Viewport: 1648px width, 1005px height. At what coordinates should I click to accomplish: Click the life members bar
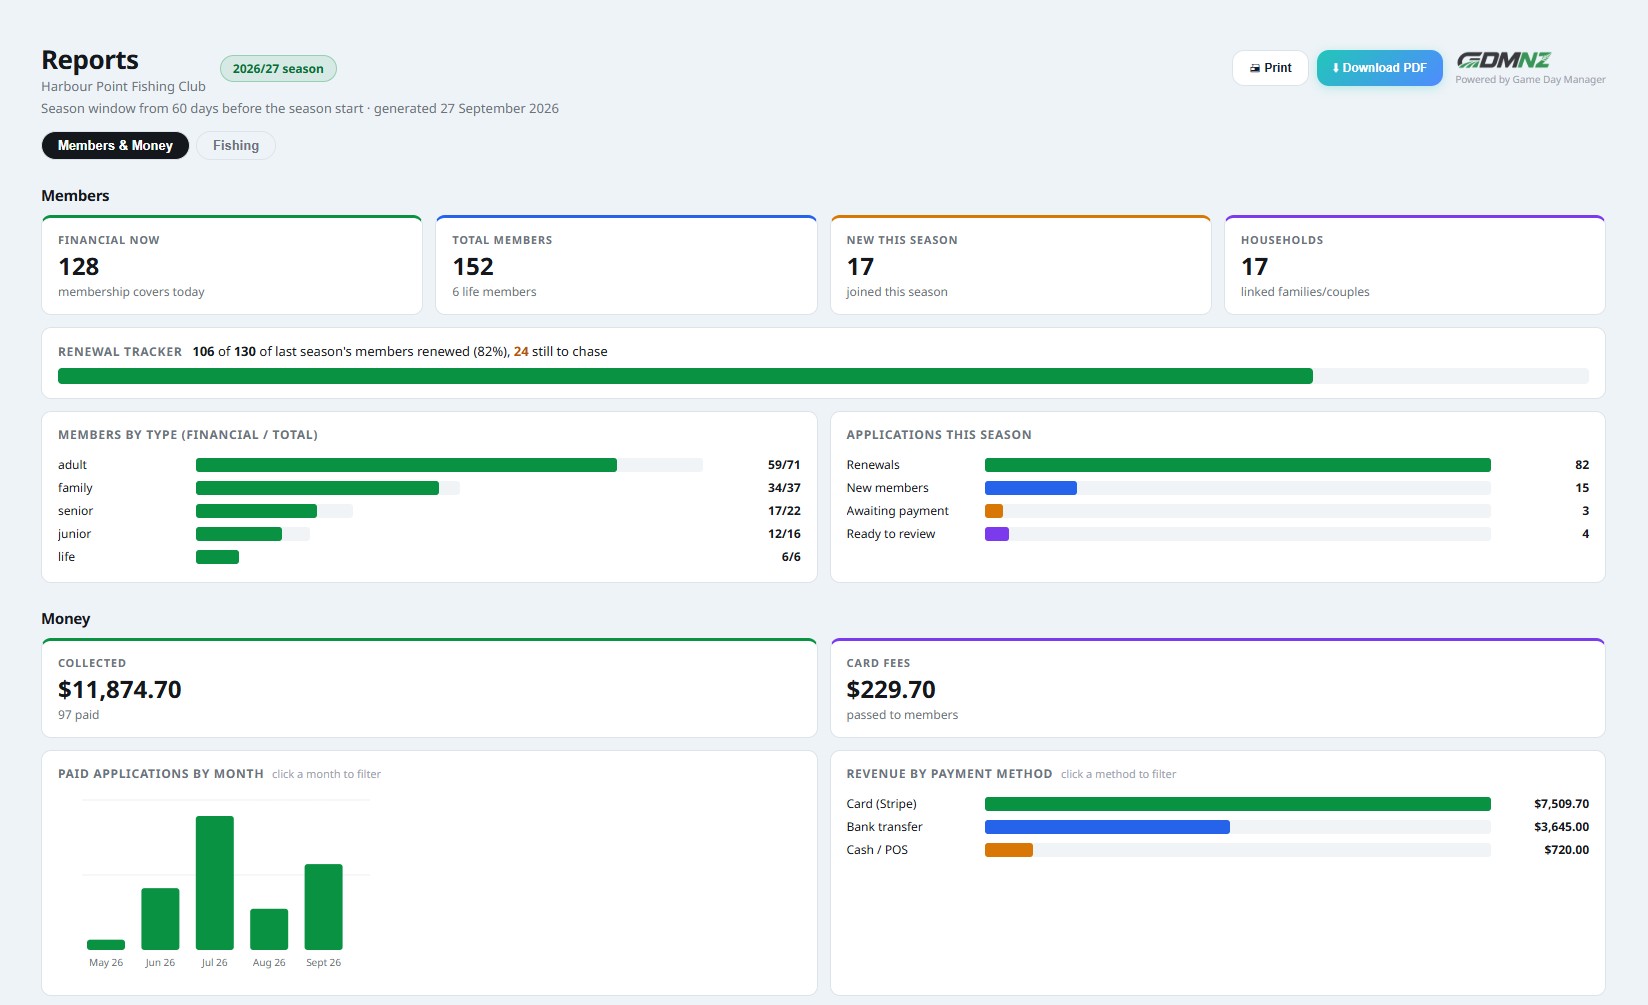(217, 557)
